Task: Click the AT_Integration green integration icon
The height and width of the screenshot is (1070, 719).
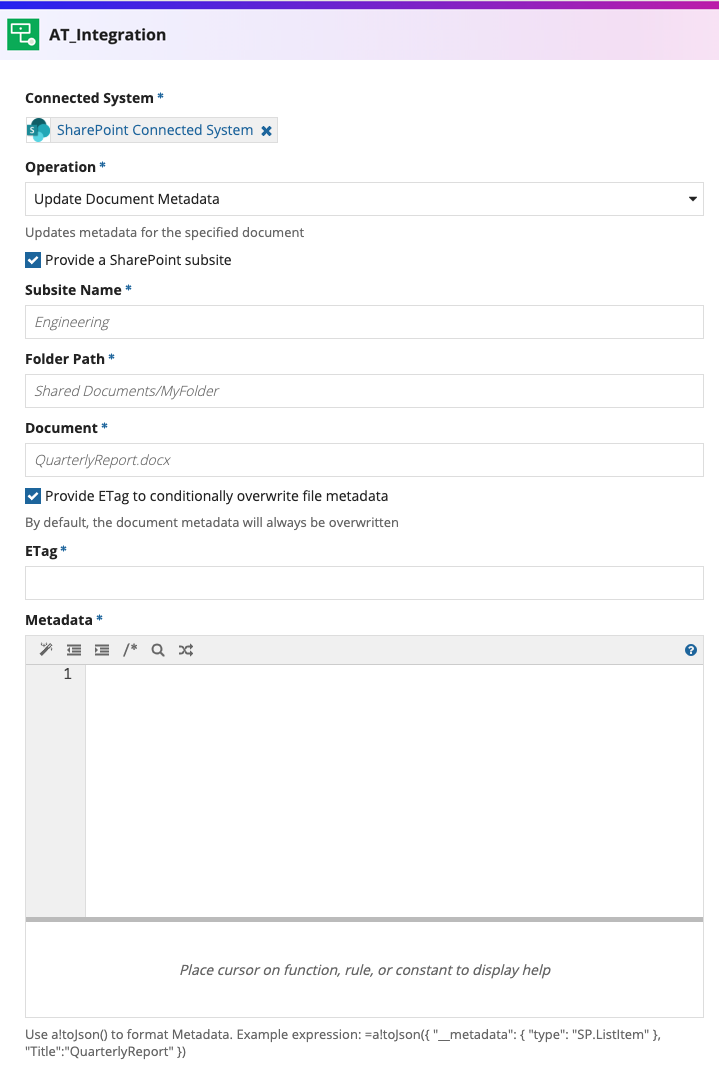Action: click(x=23, y=34)
